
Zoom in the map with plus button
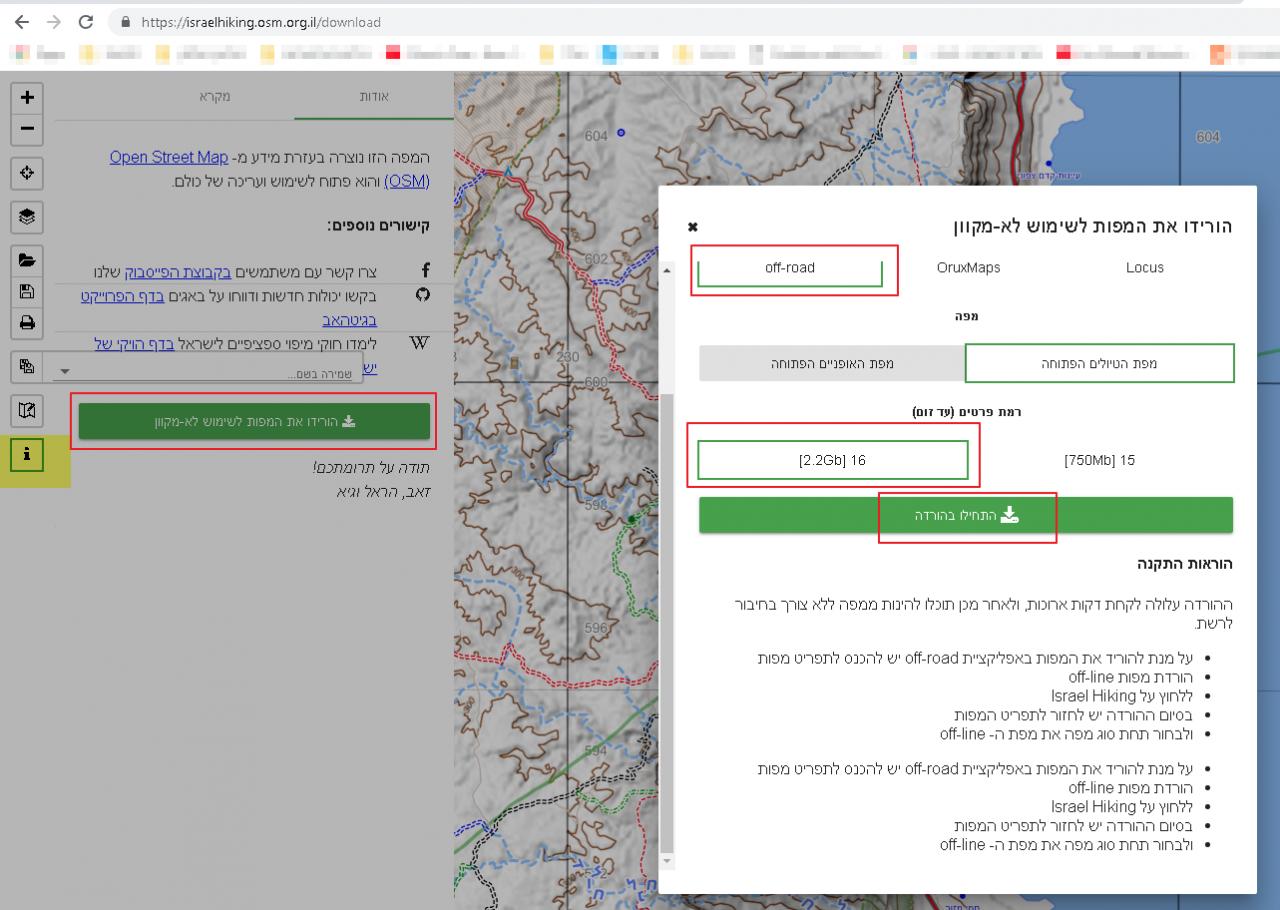(x=27, y=97)
